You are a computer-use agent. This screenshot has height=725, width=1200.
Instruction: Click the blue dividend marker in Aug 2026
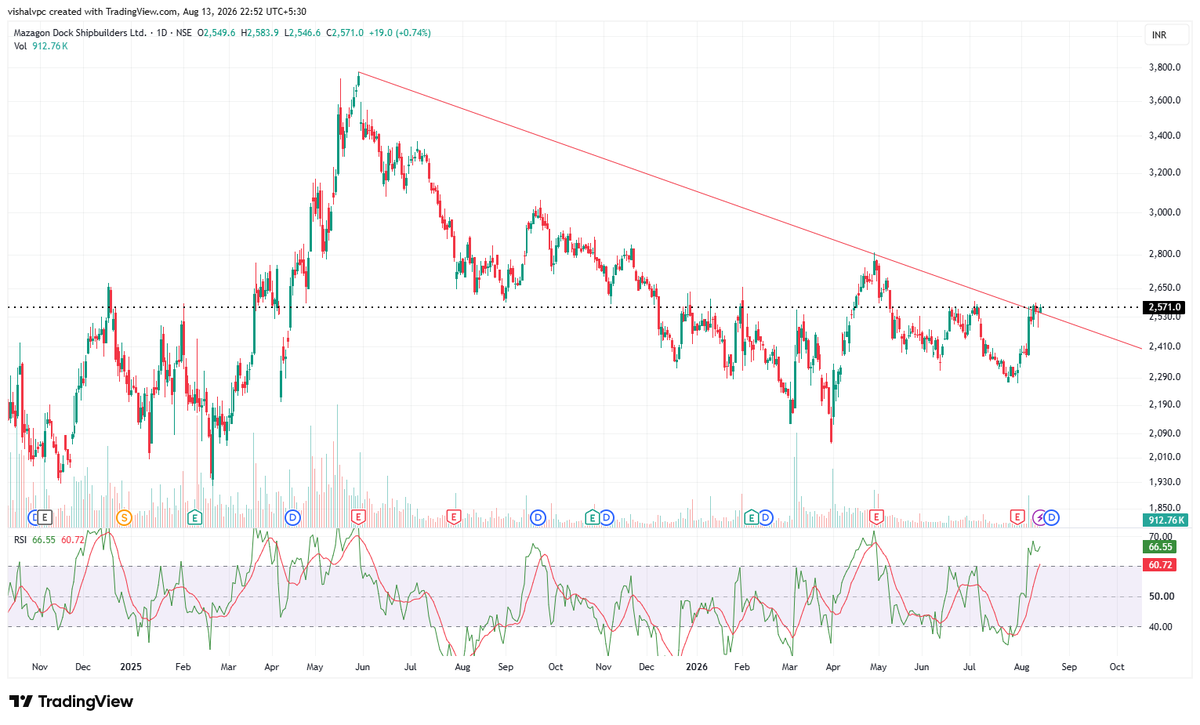[1052, 517]
